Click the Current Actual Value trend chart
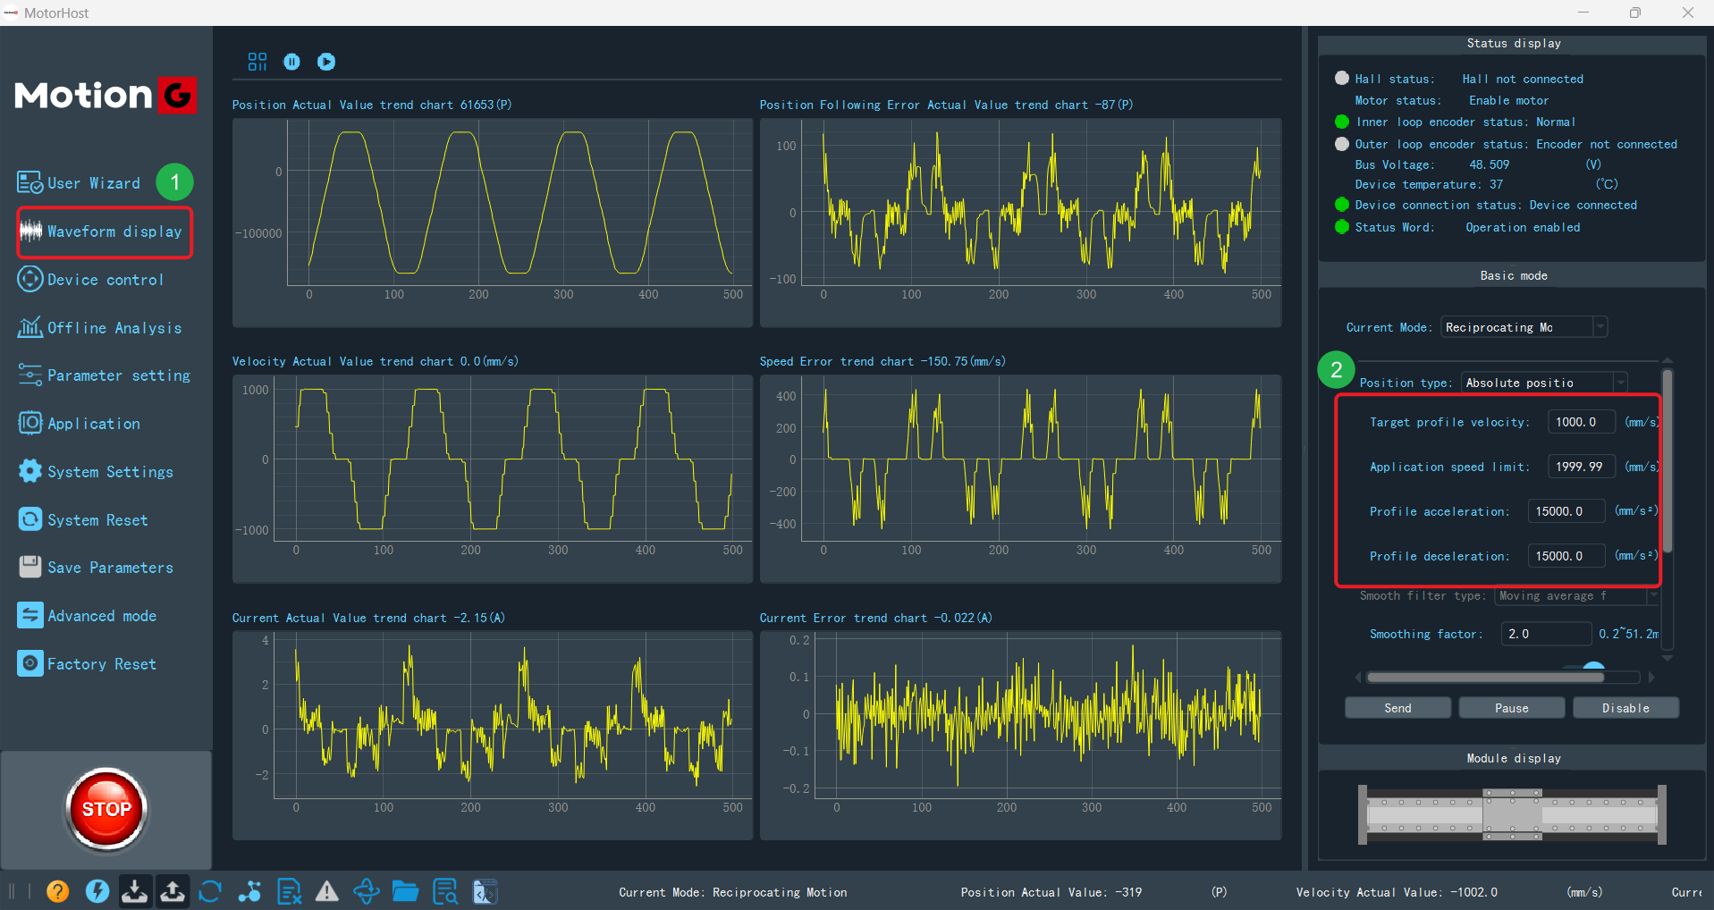 point(492,735)
